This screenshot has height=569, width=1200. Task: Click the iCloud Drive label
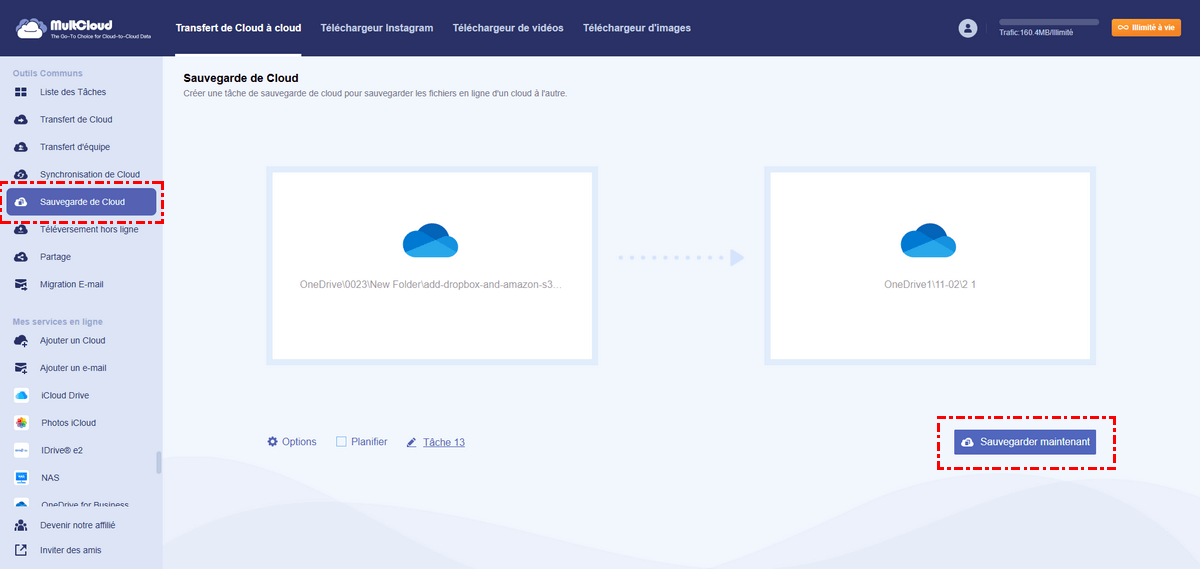[x=65, y=395]
